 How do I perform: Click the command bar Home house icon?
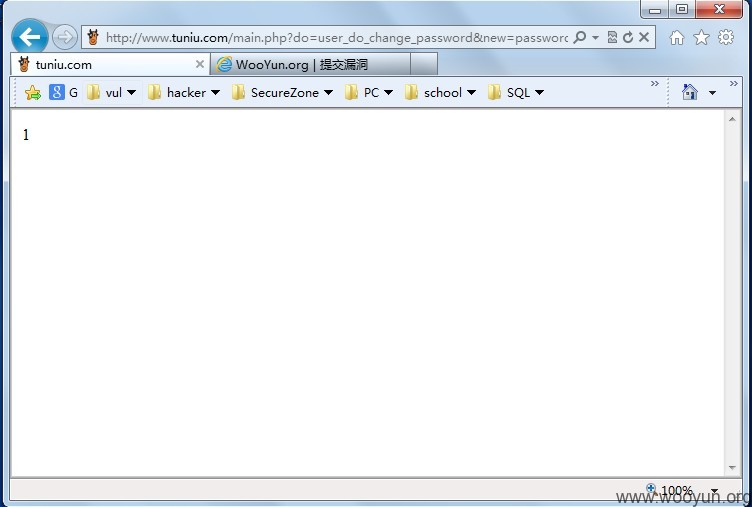pyautogui.click(x=690, y=92)
